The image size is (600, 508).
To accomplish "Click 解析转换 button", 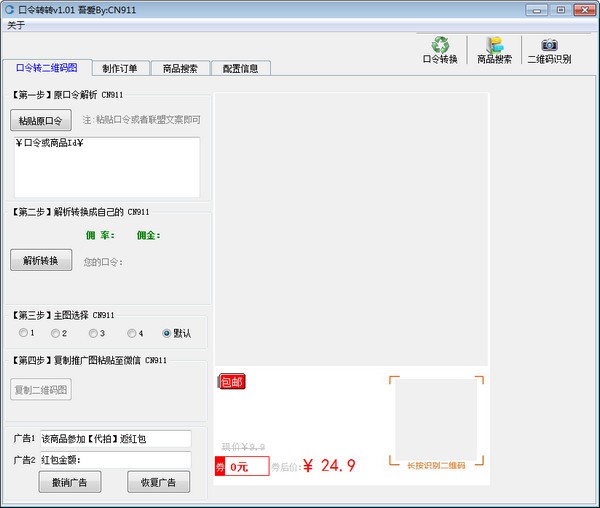I will click(x=41, y=261).
